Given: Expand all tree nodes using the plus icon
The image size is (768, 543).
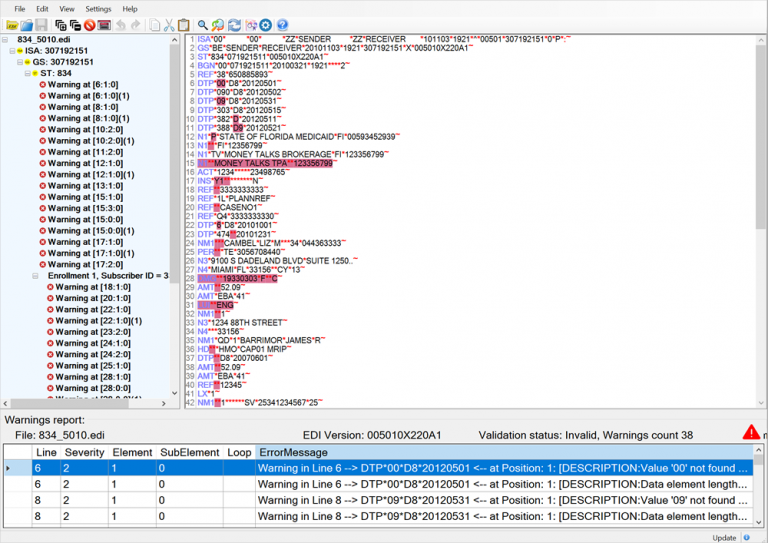Looking at the screenshot, I should point(61,25).
